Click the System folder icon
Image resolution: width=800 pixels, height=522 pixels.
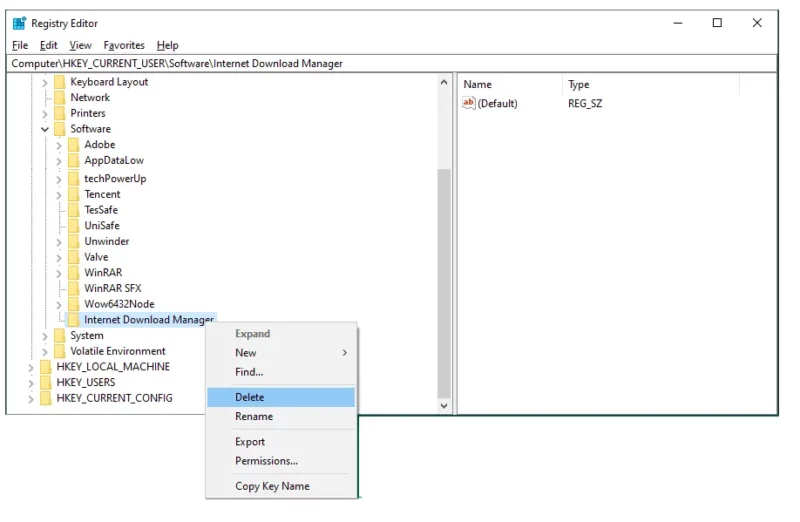point(60,336)
